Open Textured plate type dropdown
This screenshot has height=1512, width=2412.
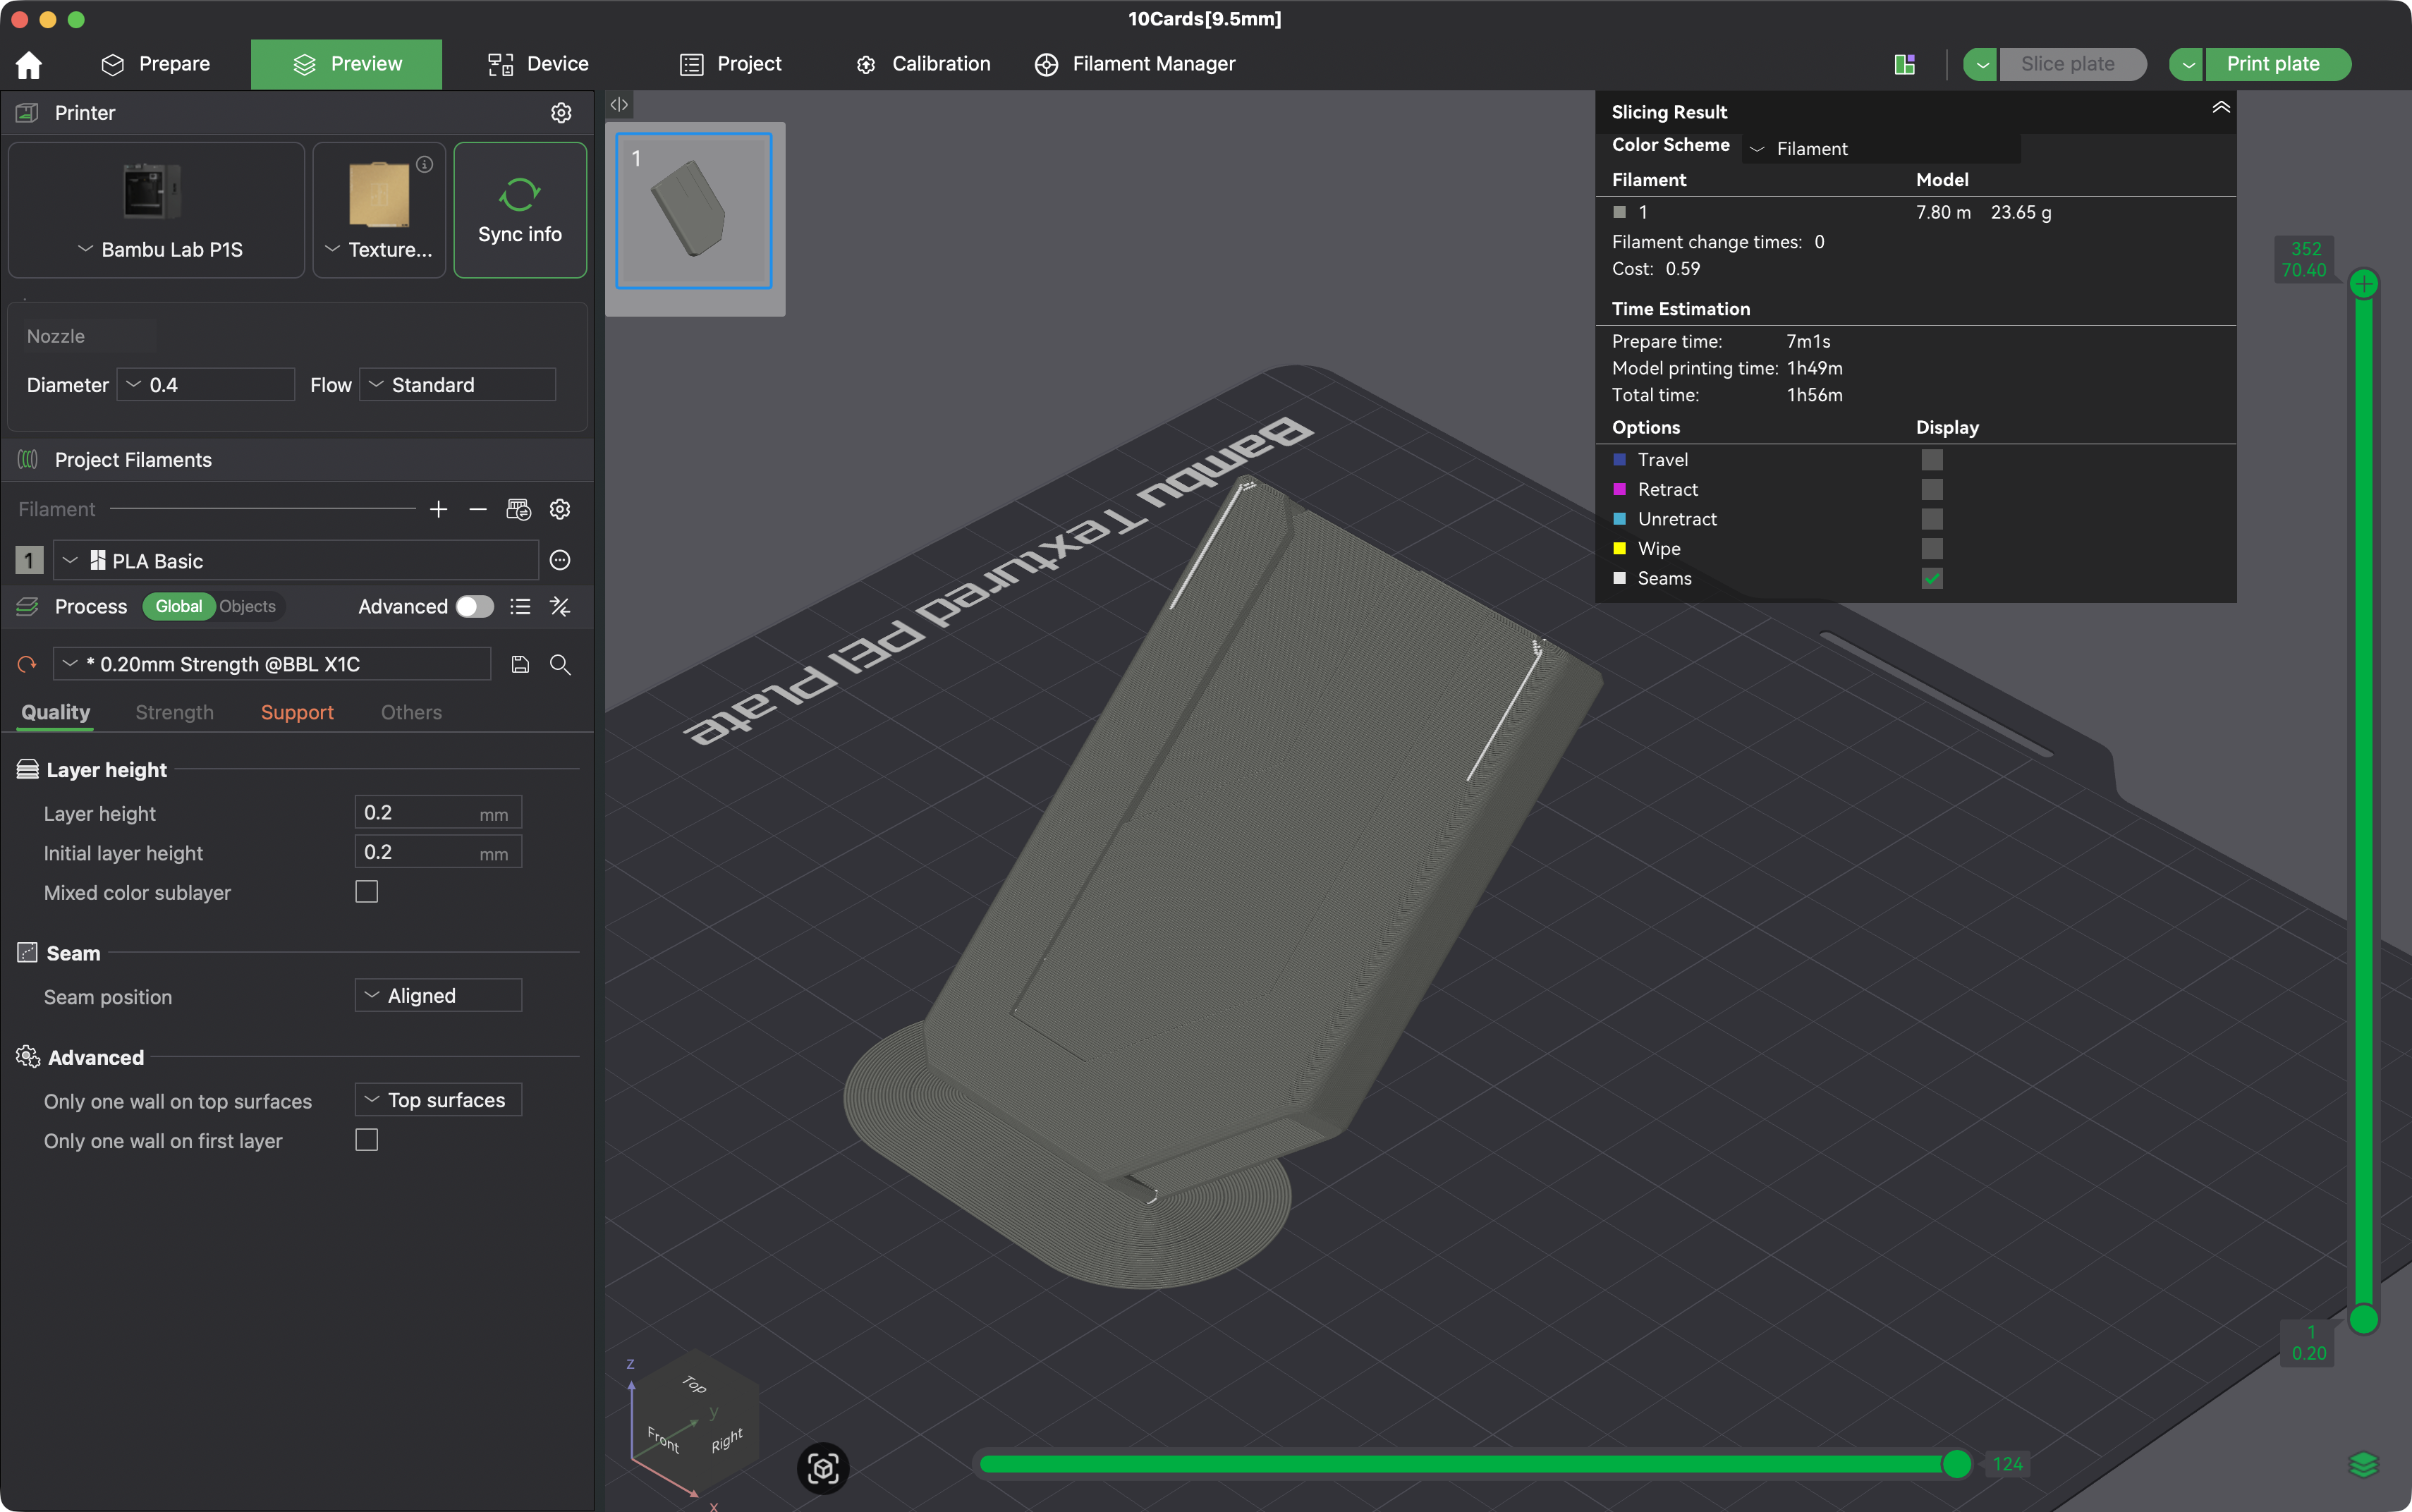click(x=379, y=250)
